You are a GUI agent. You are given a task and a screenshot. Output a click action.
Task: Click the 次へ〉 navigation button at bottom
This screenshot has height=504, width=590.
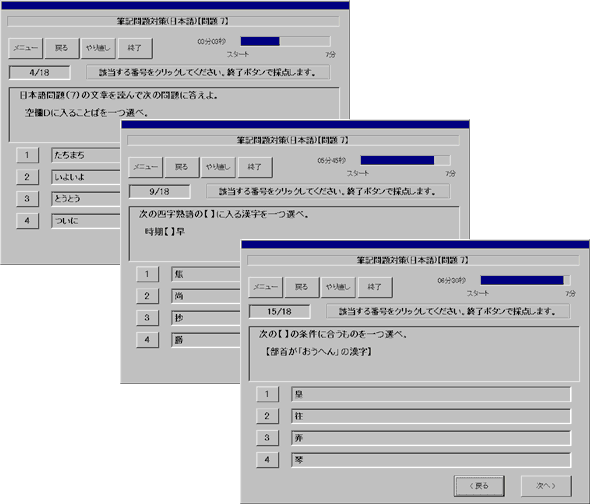pos(546,486)
